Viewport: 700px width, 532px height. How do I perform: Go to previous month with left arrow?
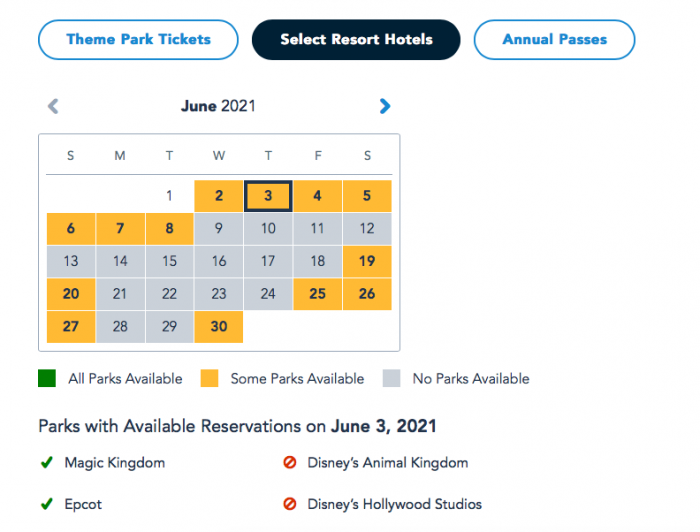click(x=54, y=106)
